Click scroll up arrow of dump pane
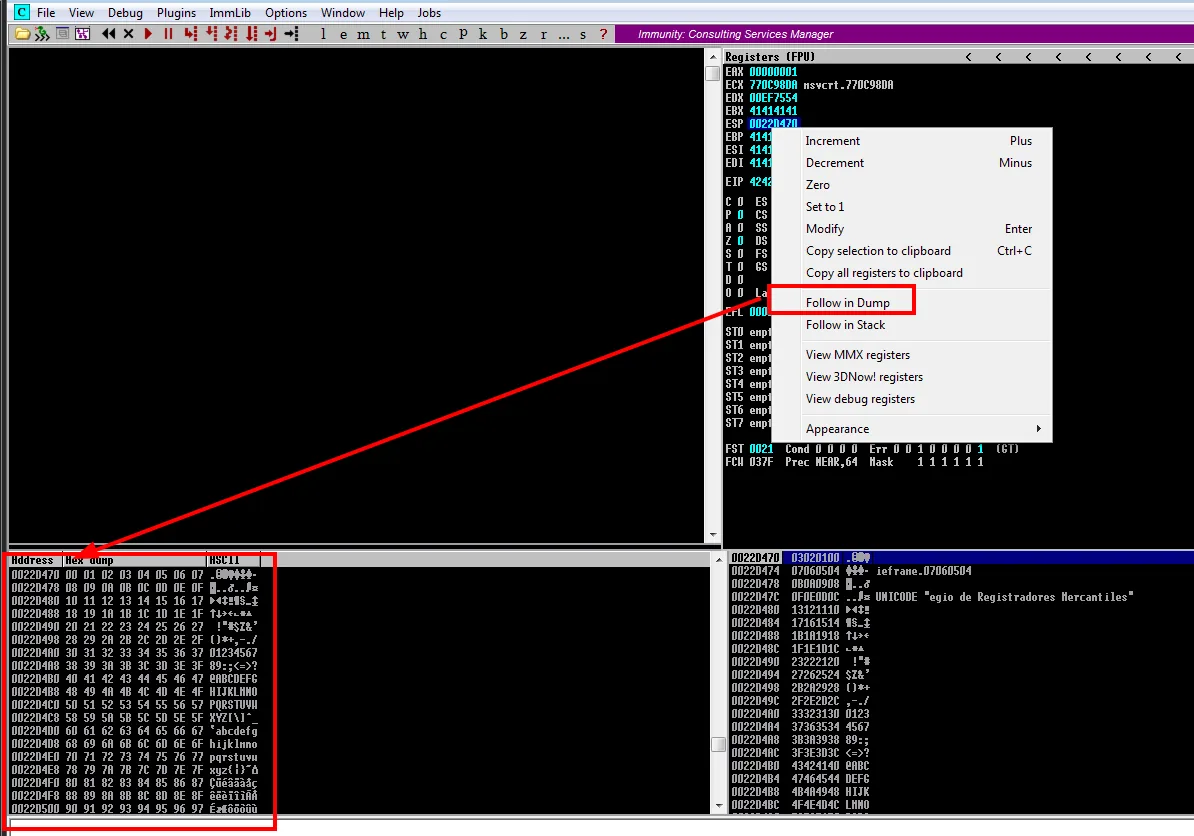The width and height of the screenshot is (1194, 836). pos(718,560)
